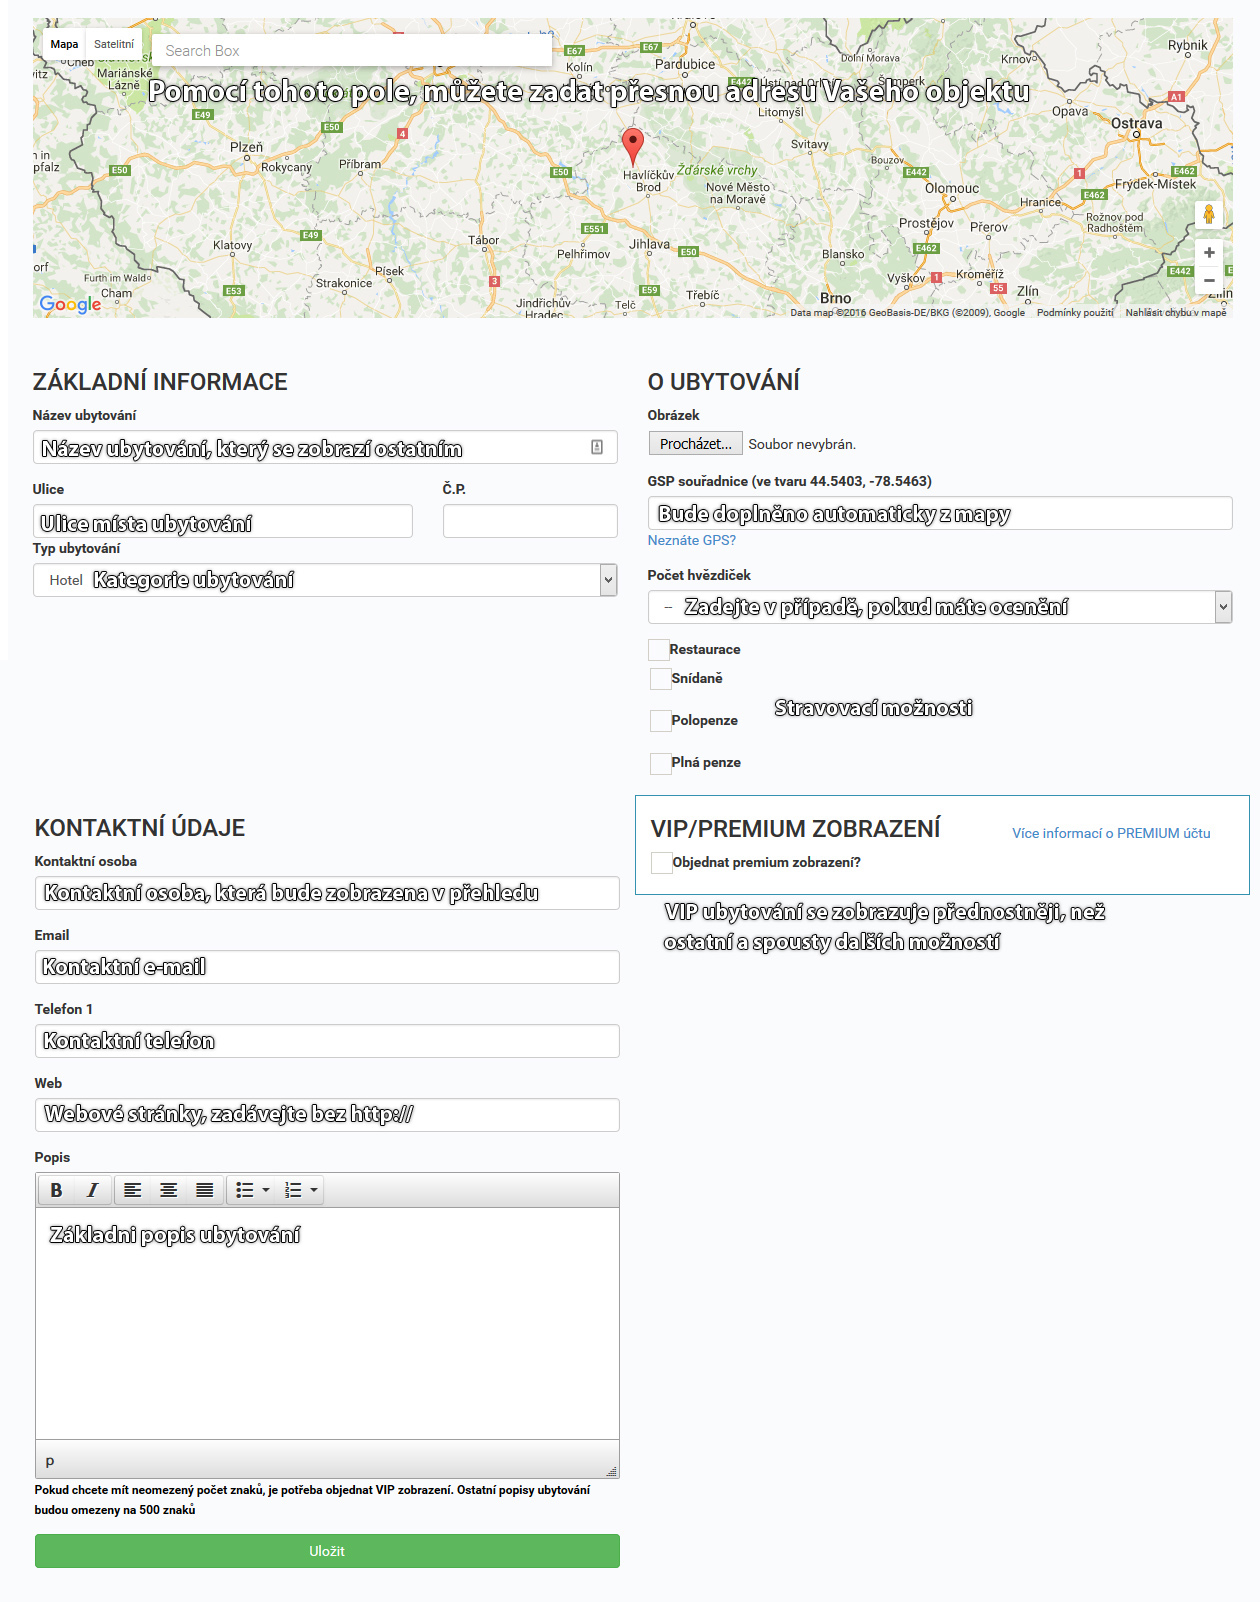Insert a bulleted list
This screenshot has height=1602, width=1260.
244,1190
